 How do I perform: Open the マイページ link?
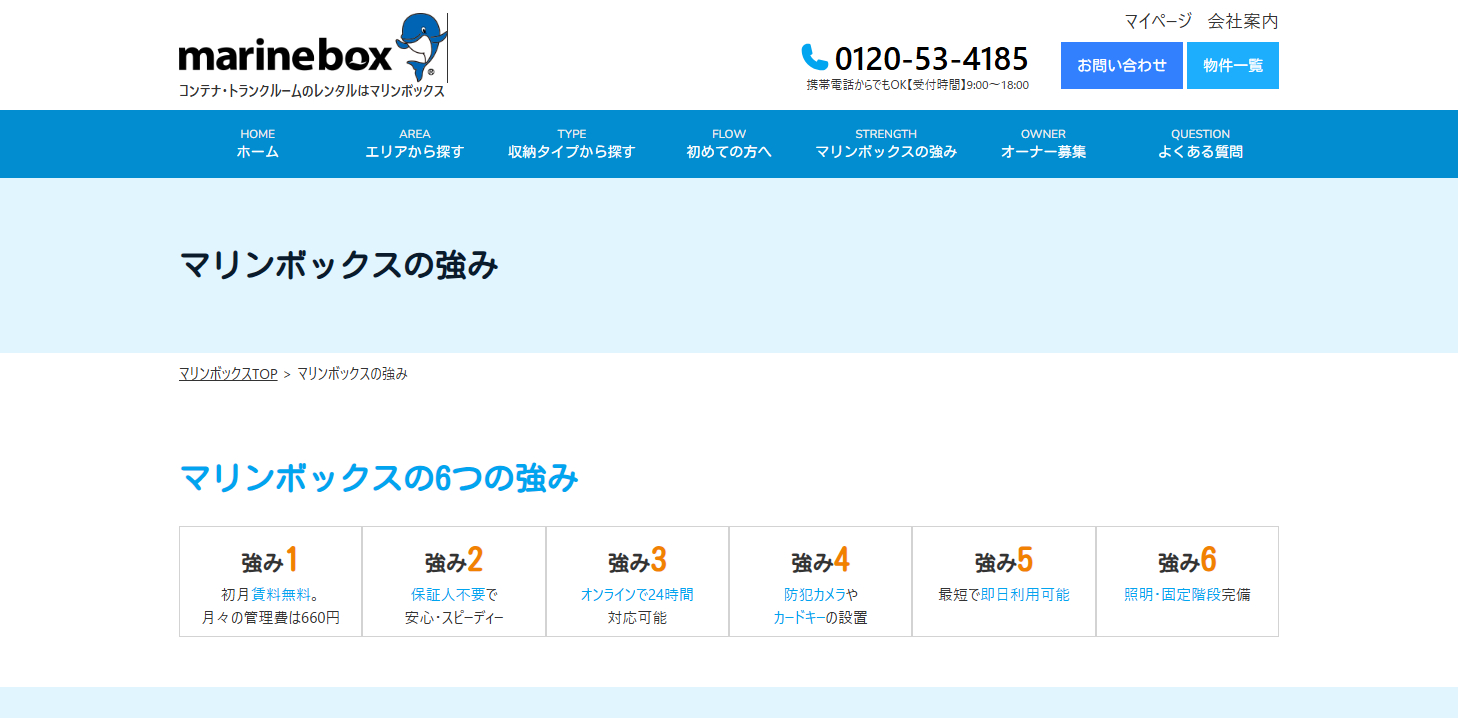click(x=1158, y=21)
